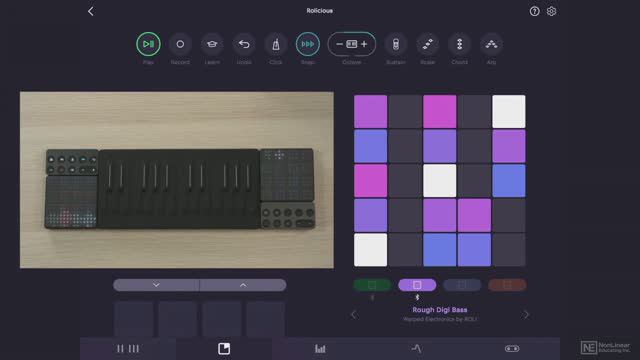This screenshot has height=360, width=640.
Task: Go to next sound with right arrow
Action: 526,315
